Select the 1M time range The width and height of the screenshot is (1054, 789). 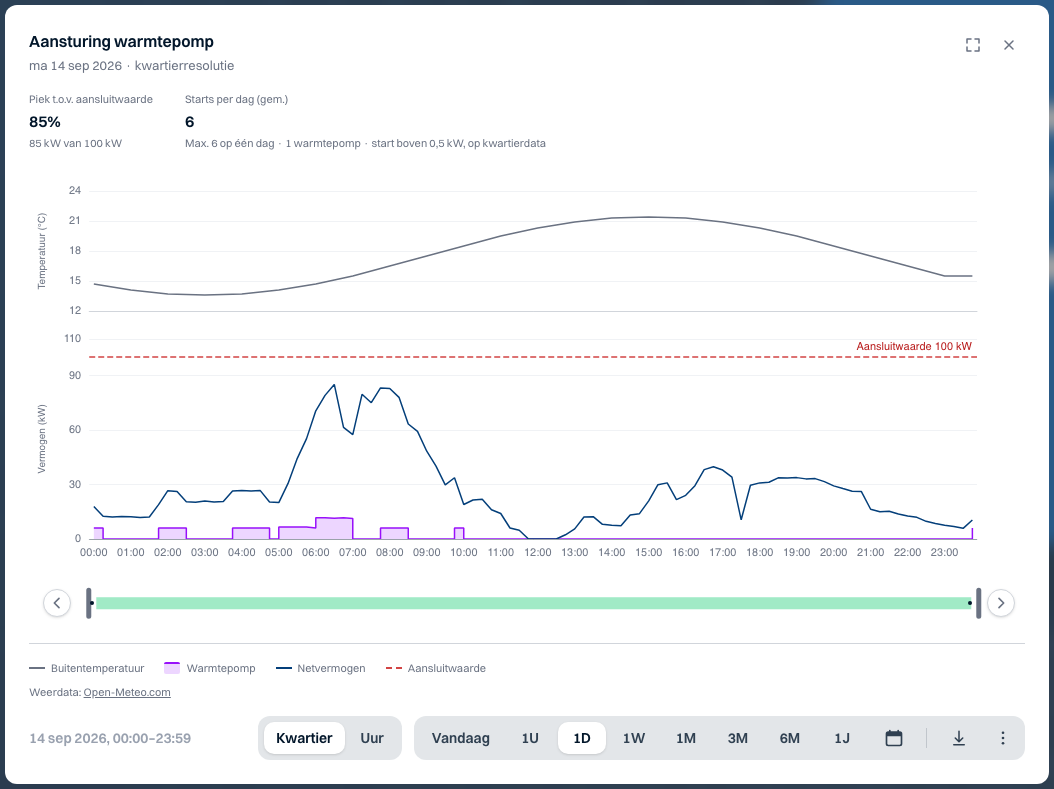[686, 738]
